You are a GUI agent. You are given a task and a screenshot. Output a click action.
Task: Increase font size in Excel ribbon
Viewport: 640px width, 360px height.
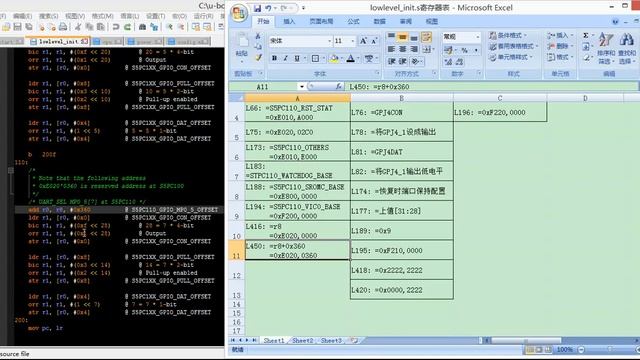363,41
